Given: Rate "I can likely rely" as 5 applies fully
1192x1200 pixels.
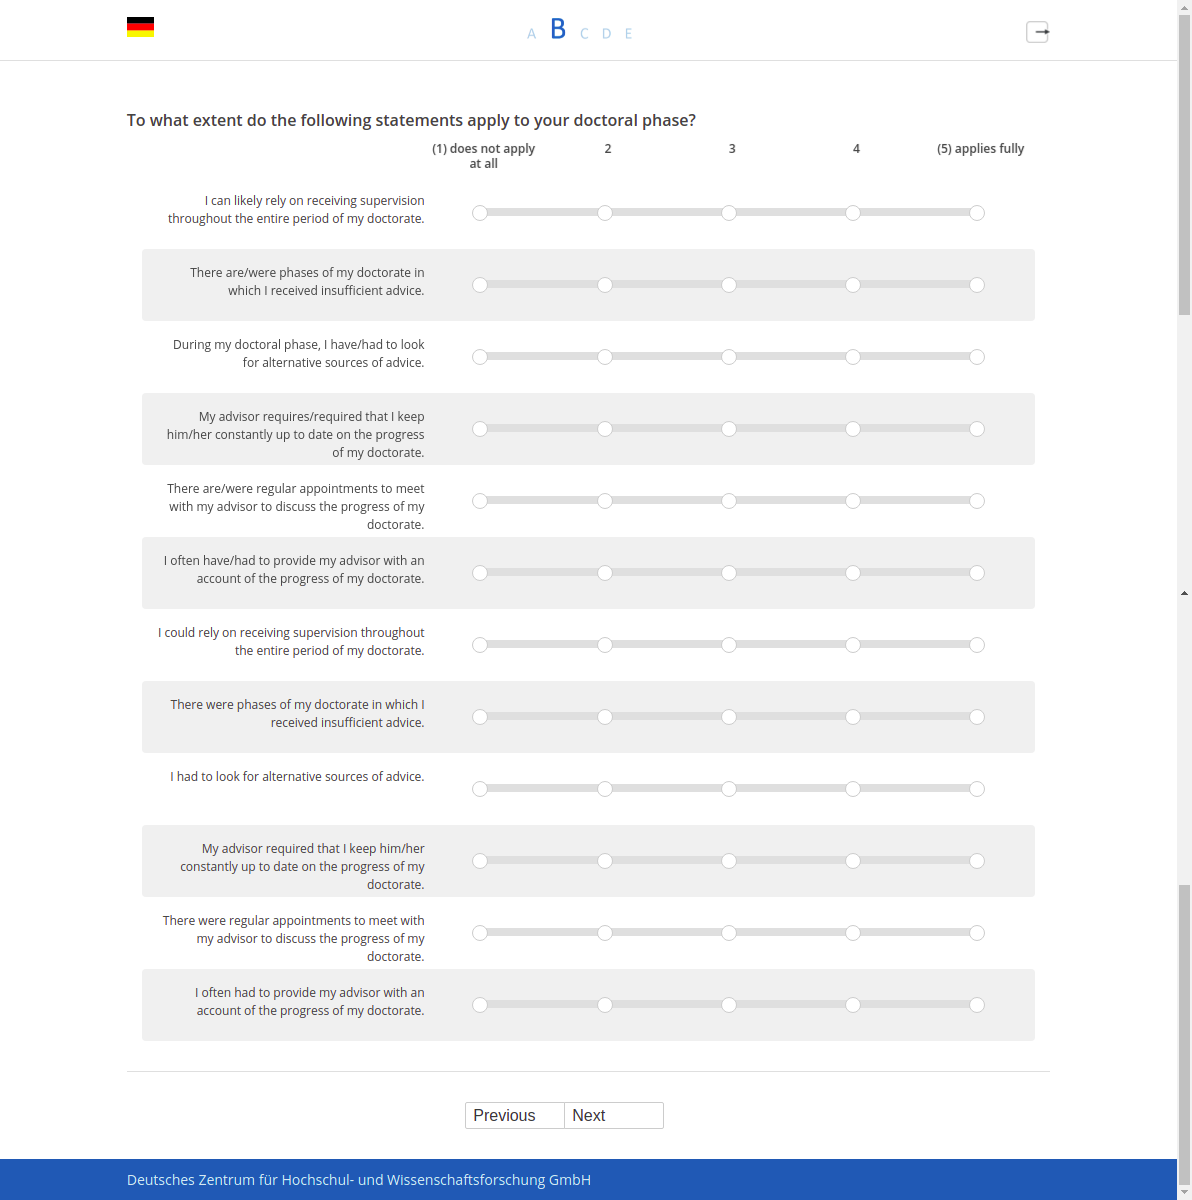Looking at the screenshot, I should tap(977, 213).
